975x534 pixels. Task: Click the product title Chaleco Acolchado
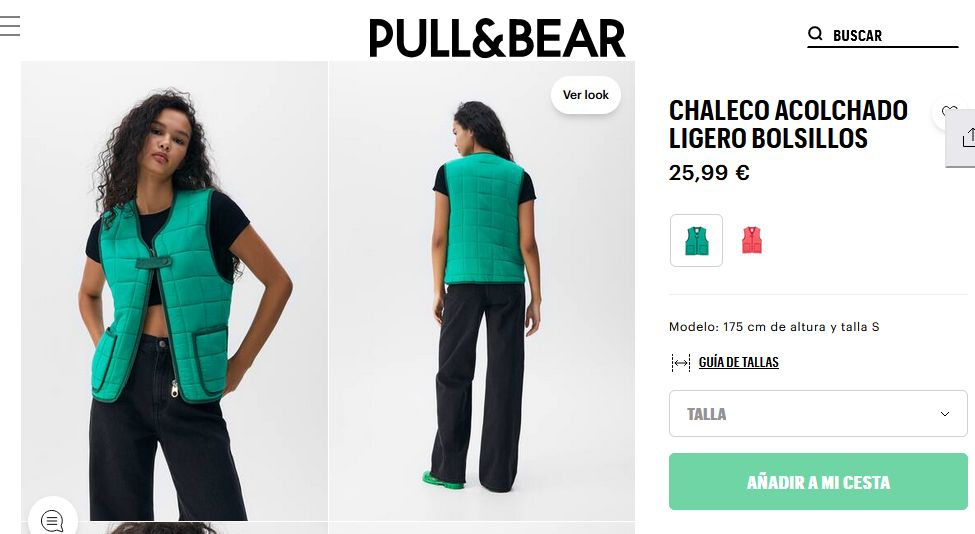[788, 124]
